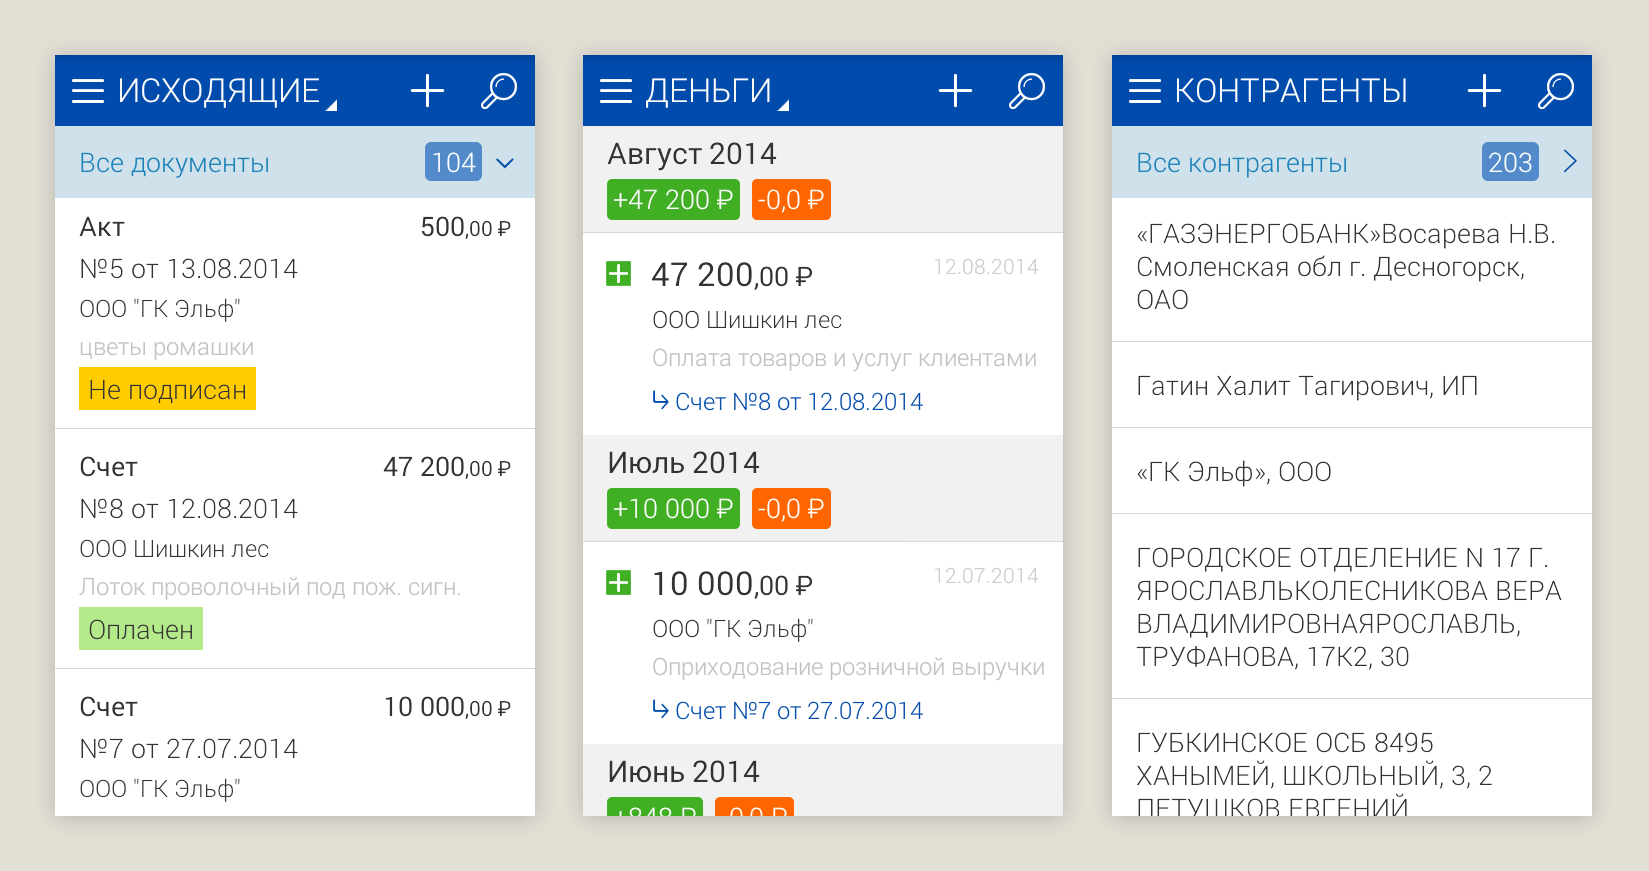
Task: Select the Все документы filter label
Action: click(174, 163)
